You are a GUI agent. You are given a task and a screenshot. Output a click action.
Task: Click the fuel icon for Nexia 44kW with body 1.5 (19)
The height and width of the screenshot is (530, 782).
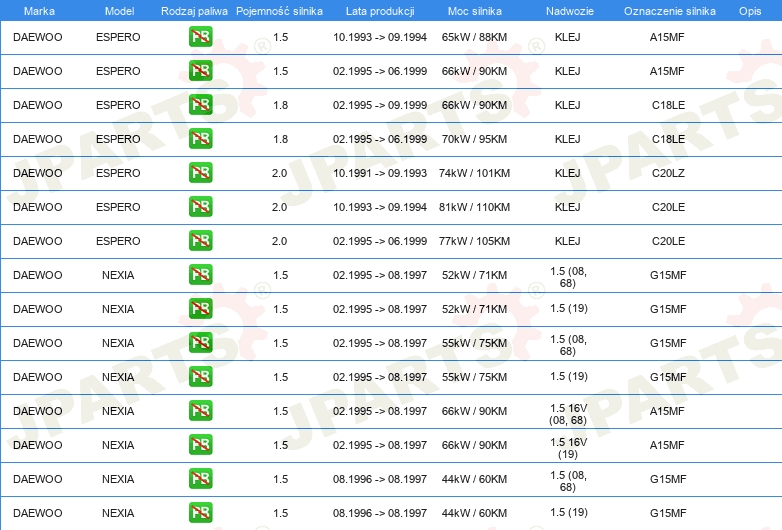[200, 512]
